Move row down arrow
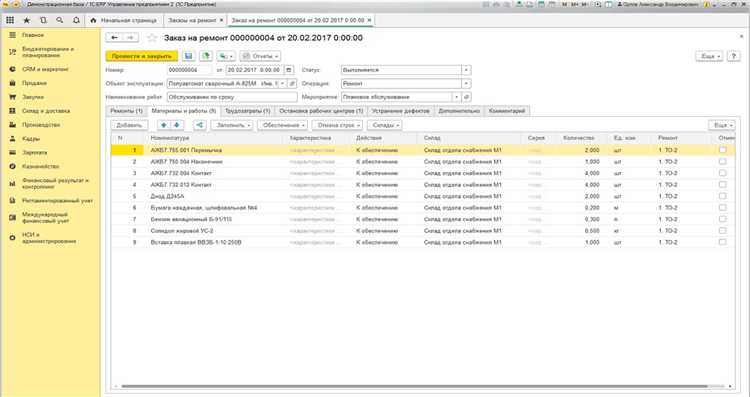This screenshot has width=750, height=397. [177, 125]
